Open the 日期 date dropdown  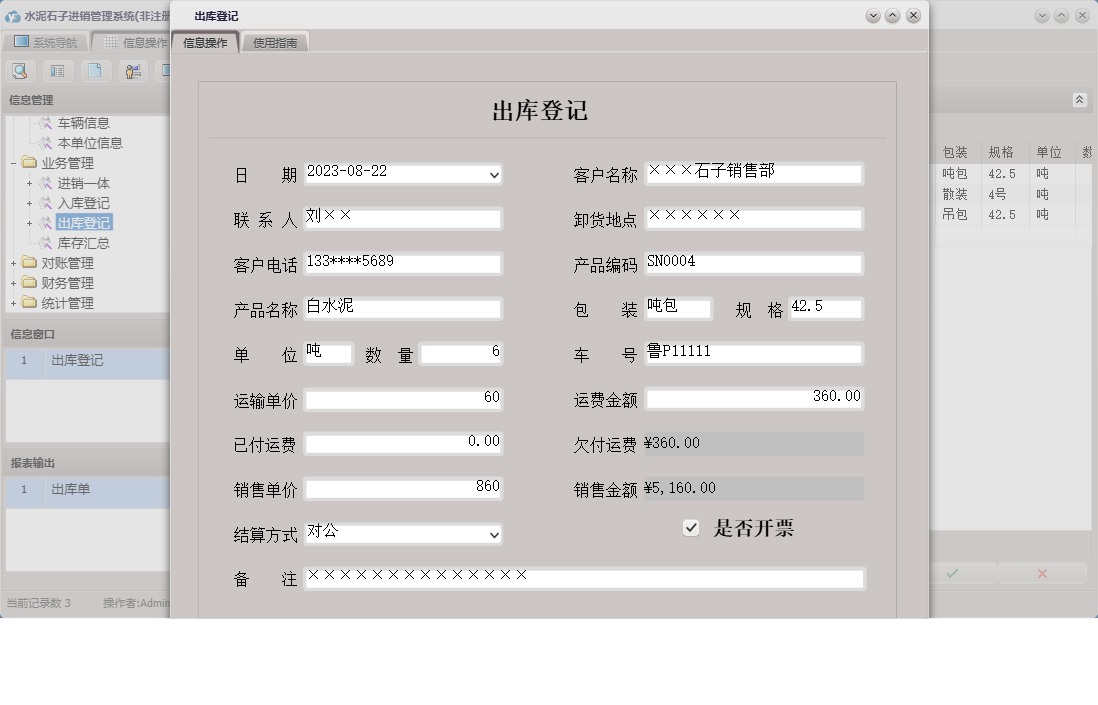point(494,174)
